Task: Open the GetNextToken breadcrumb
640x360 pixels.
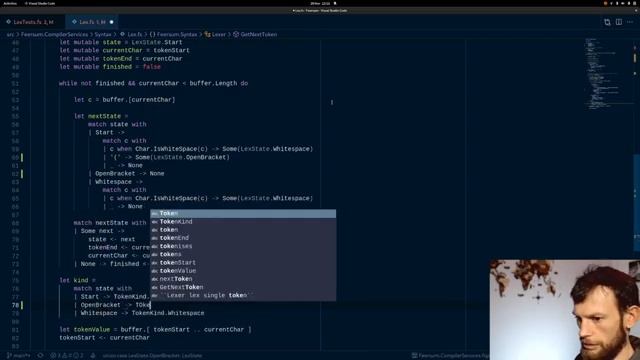Action: coord(255,34)
